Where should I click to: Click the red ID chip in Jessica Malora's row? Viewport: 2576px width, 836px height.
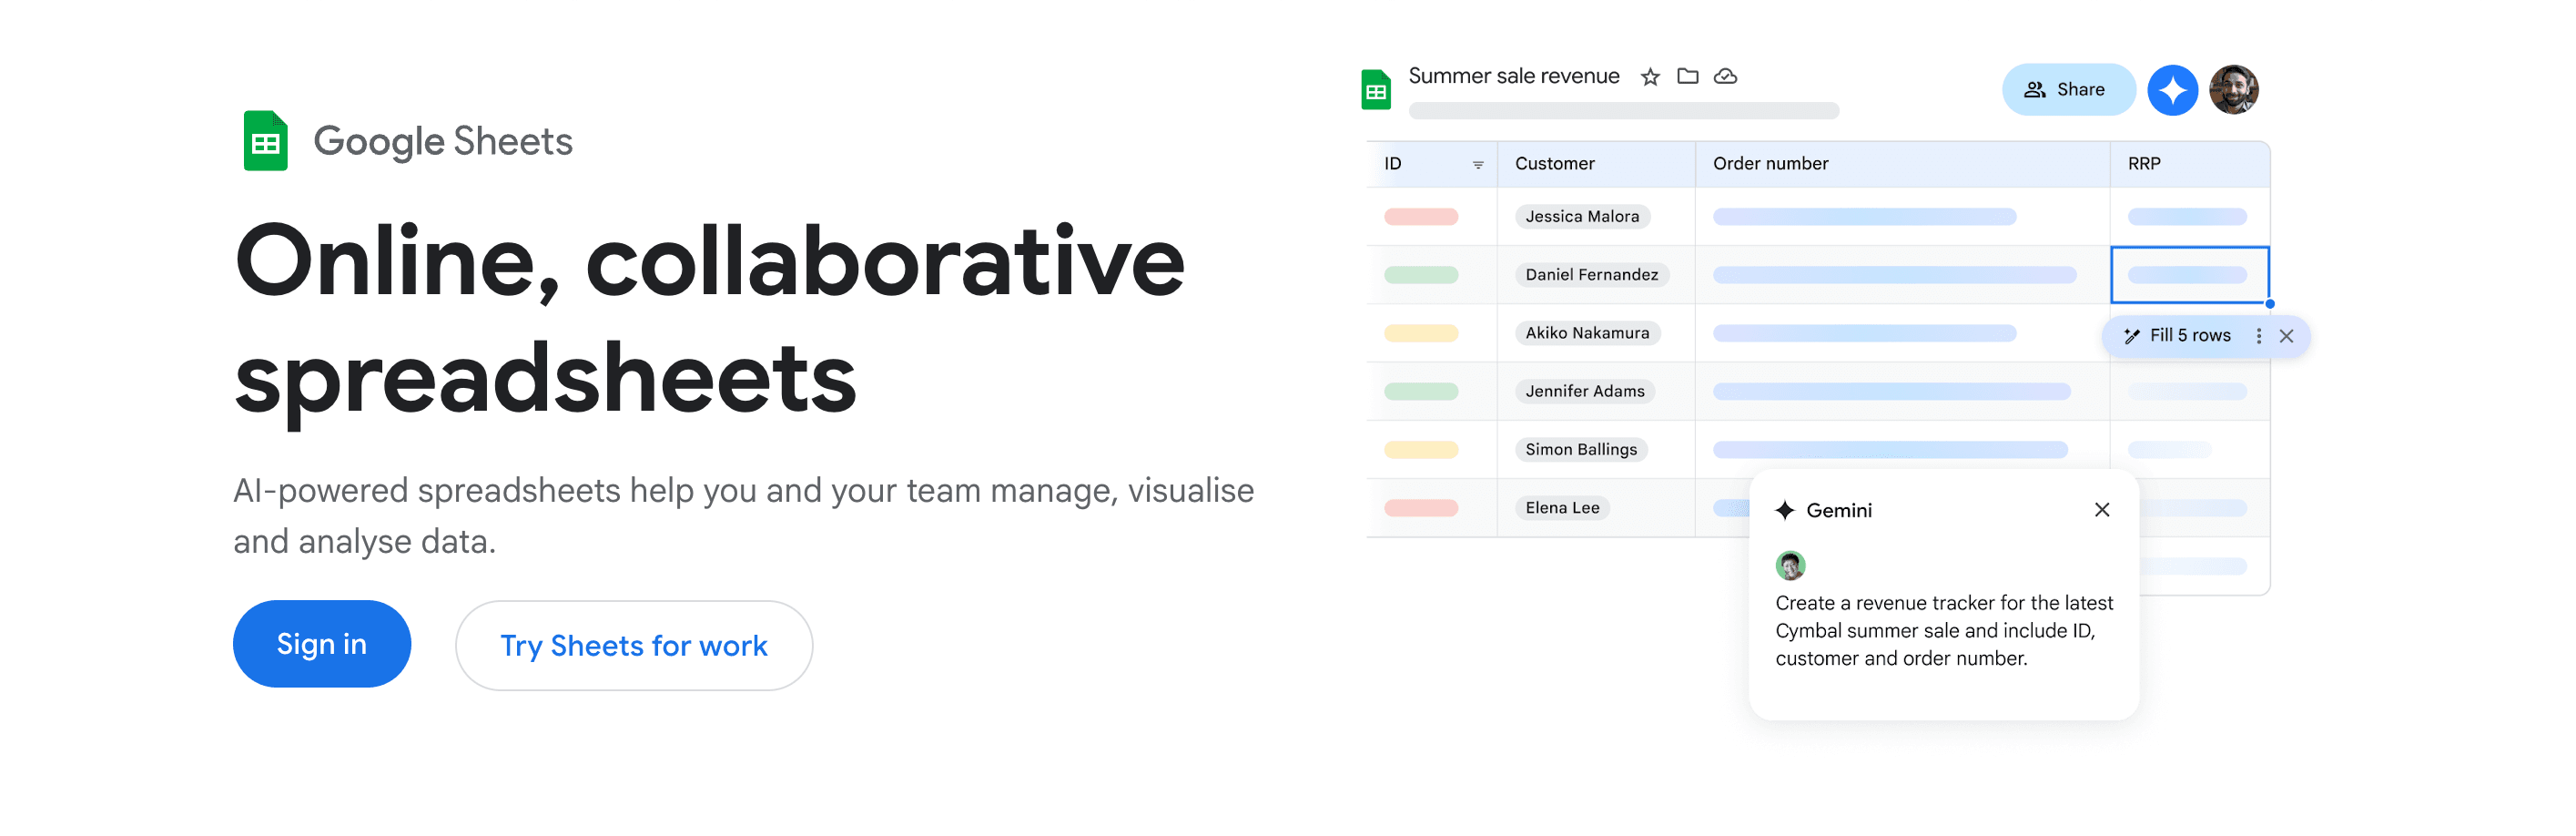(x=1419, y=216)
